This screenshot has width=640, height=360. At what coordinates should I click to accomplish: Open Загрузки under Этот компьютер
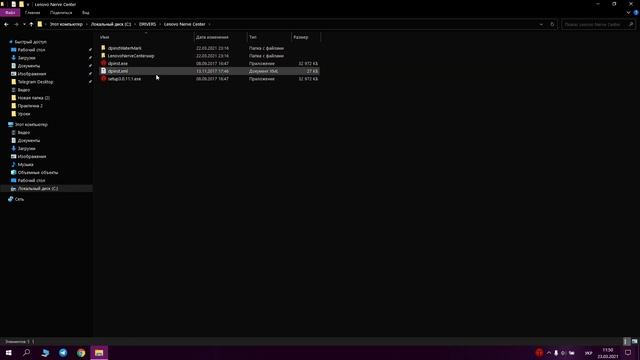click(x=27, y=149)
